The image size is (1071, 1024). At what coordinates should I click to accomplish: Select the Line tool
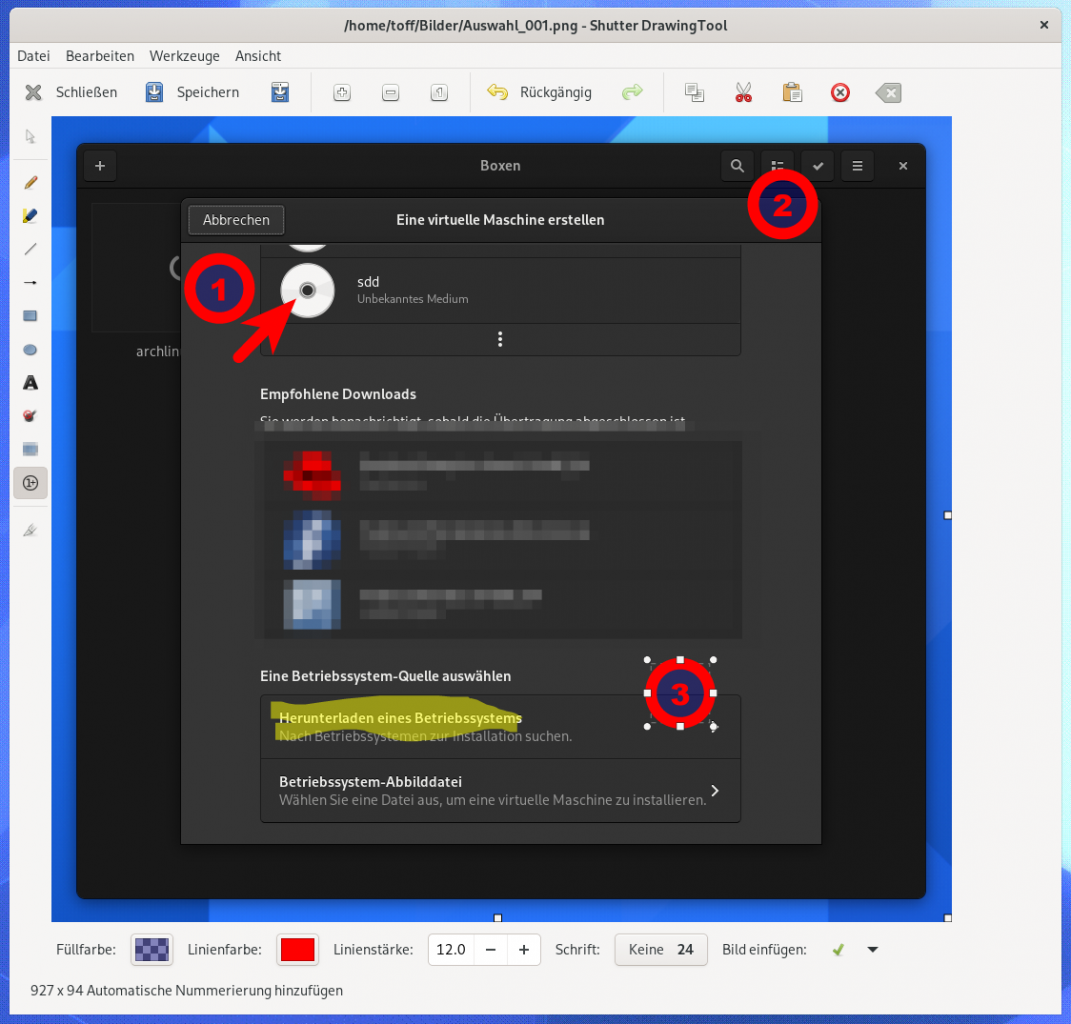[x=30, y=248]
